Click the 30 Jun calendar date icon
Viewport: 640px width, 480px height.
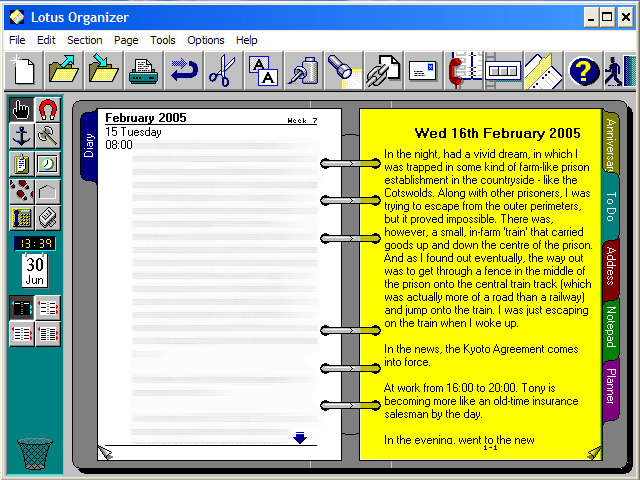(x=35, y=271)
